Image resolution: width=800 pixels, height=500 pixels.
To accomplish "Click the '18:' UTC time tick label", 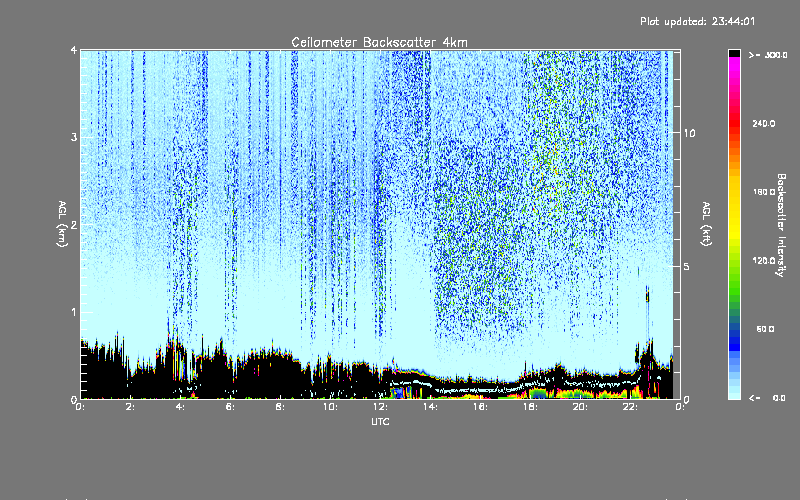I will click(530, 407).
